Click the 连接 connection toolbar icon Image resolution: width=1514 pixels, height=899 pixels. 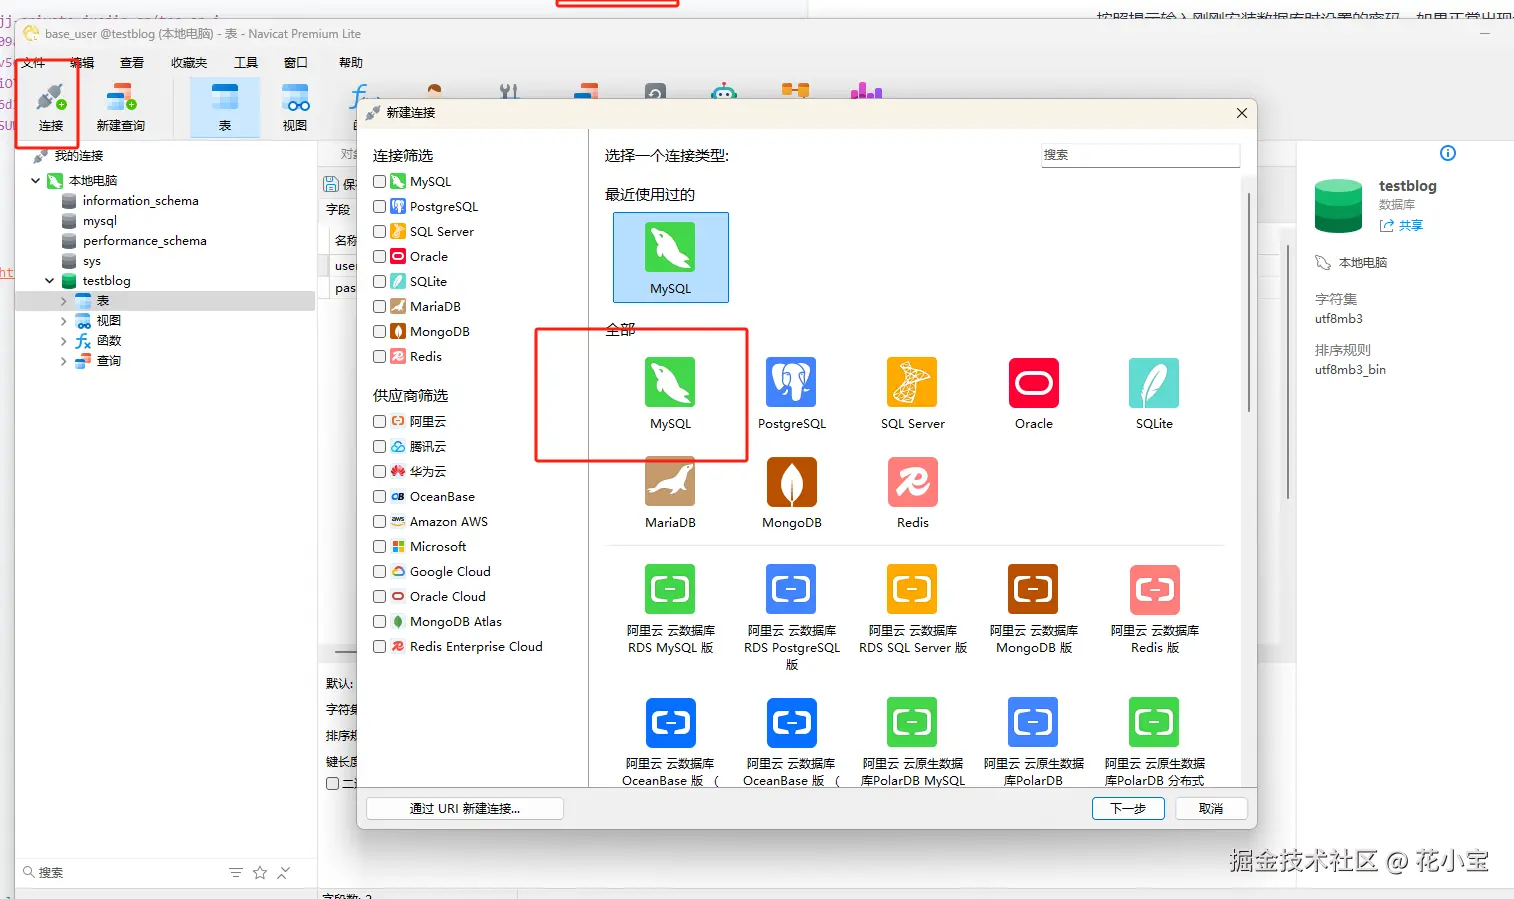coord(50,107)
